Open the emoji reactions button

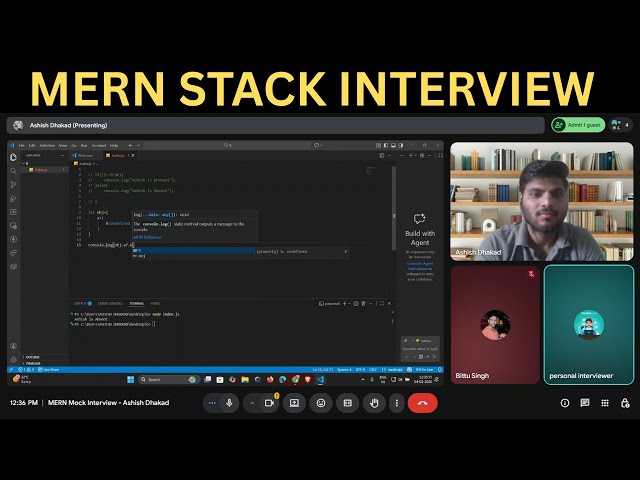pos(321,403)
